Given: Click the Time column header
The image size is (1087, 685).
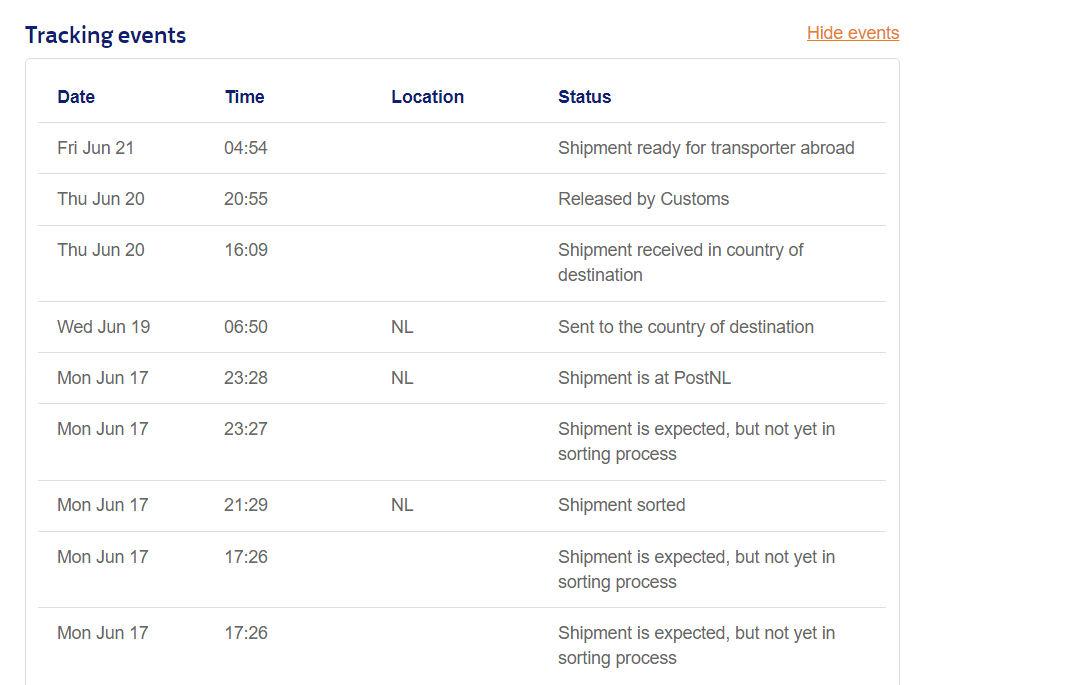Looking at the screenshot, I should (x=244, y=97).
